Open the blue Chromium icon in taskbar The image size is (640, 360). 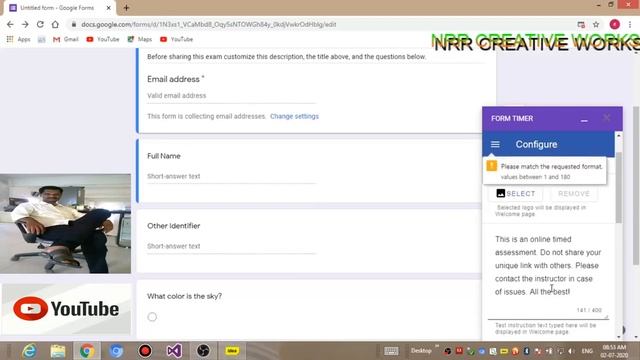click(x=116, y=351)
